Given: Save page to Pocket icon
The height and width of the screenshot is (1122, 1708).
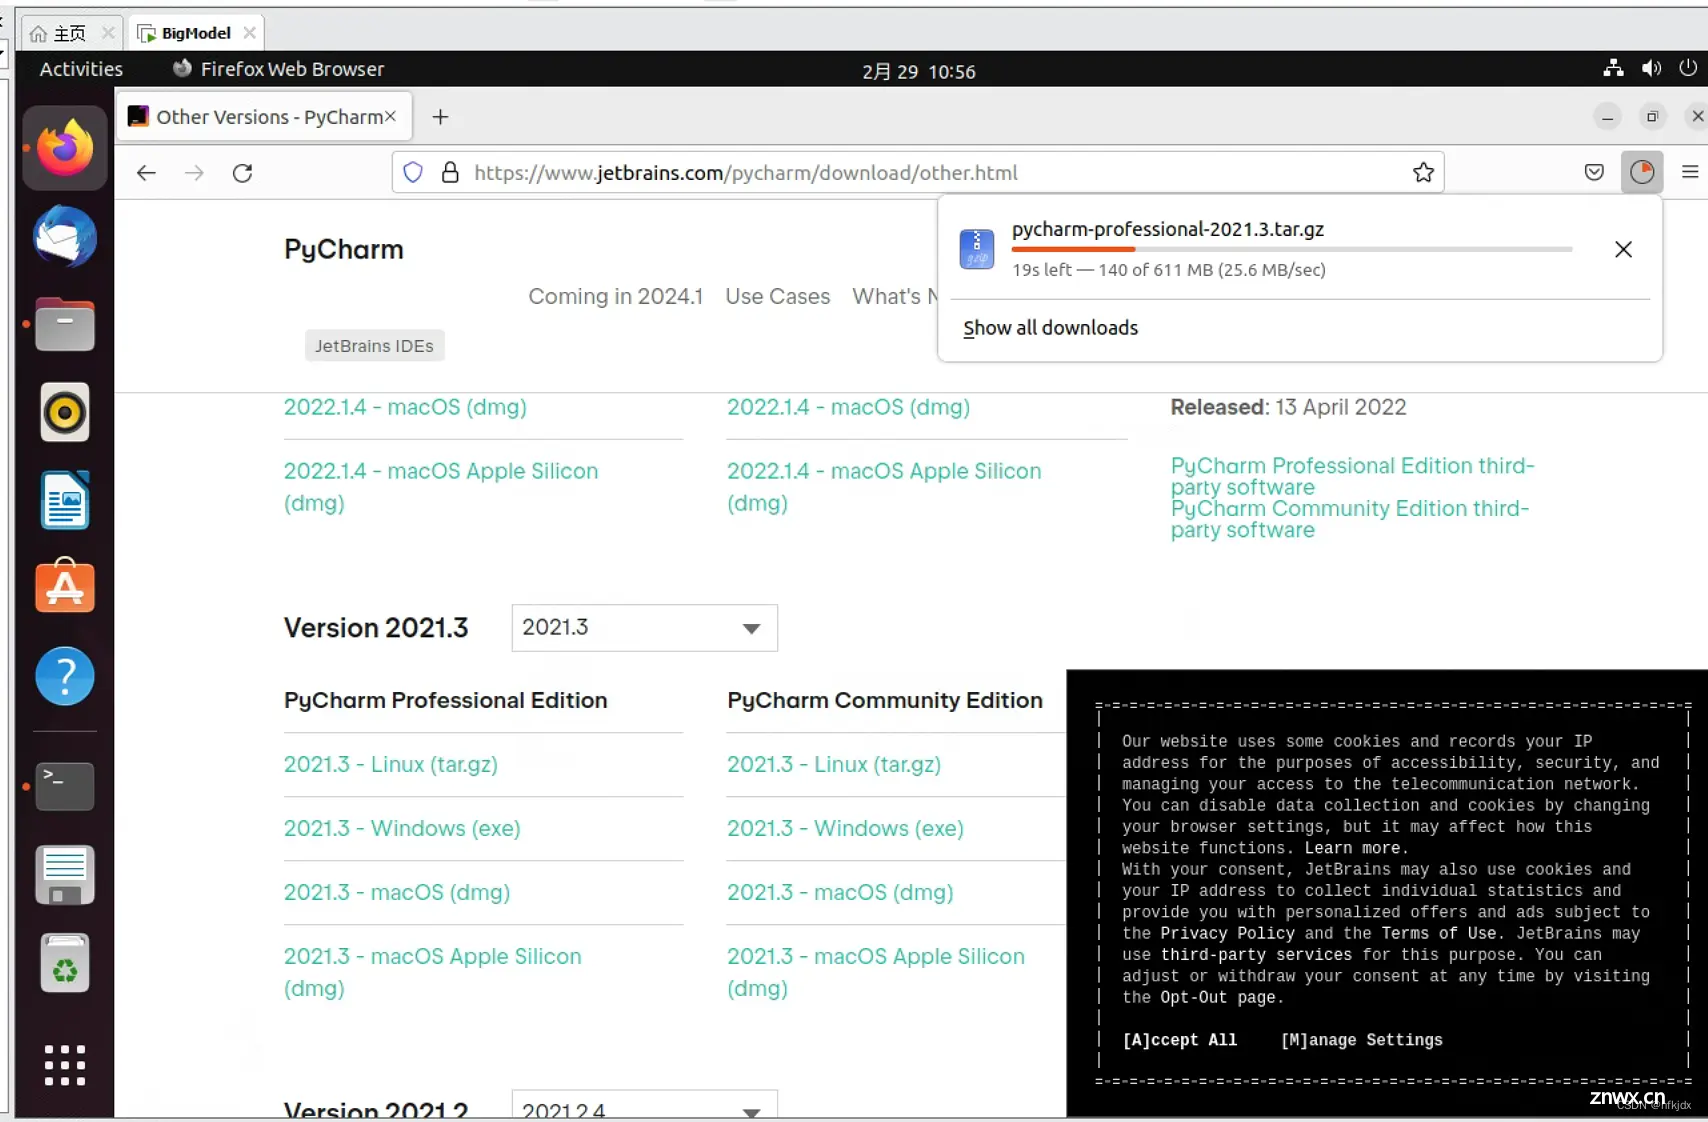Looking at the screenshot, I should point(1594,173).
